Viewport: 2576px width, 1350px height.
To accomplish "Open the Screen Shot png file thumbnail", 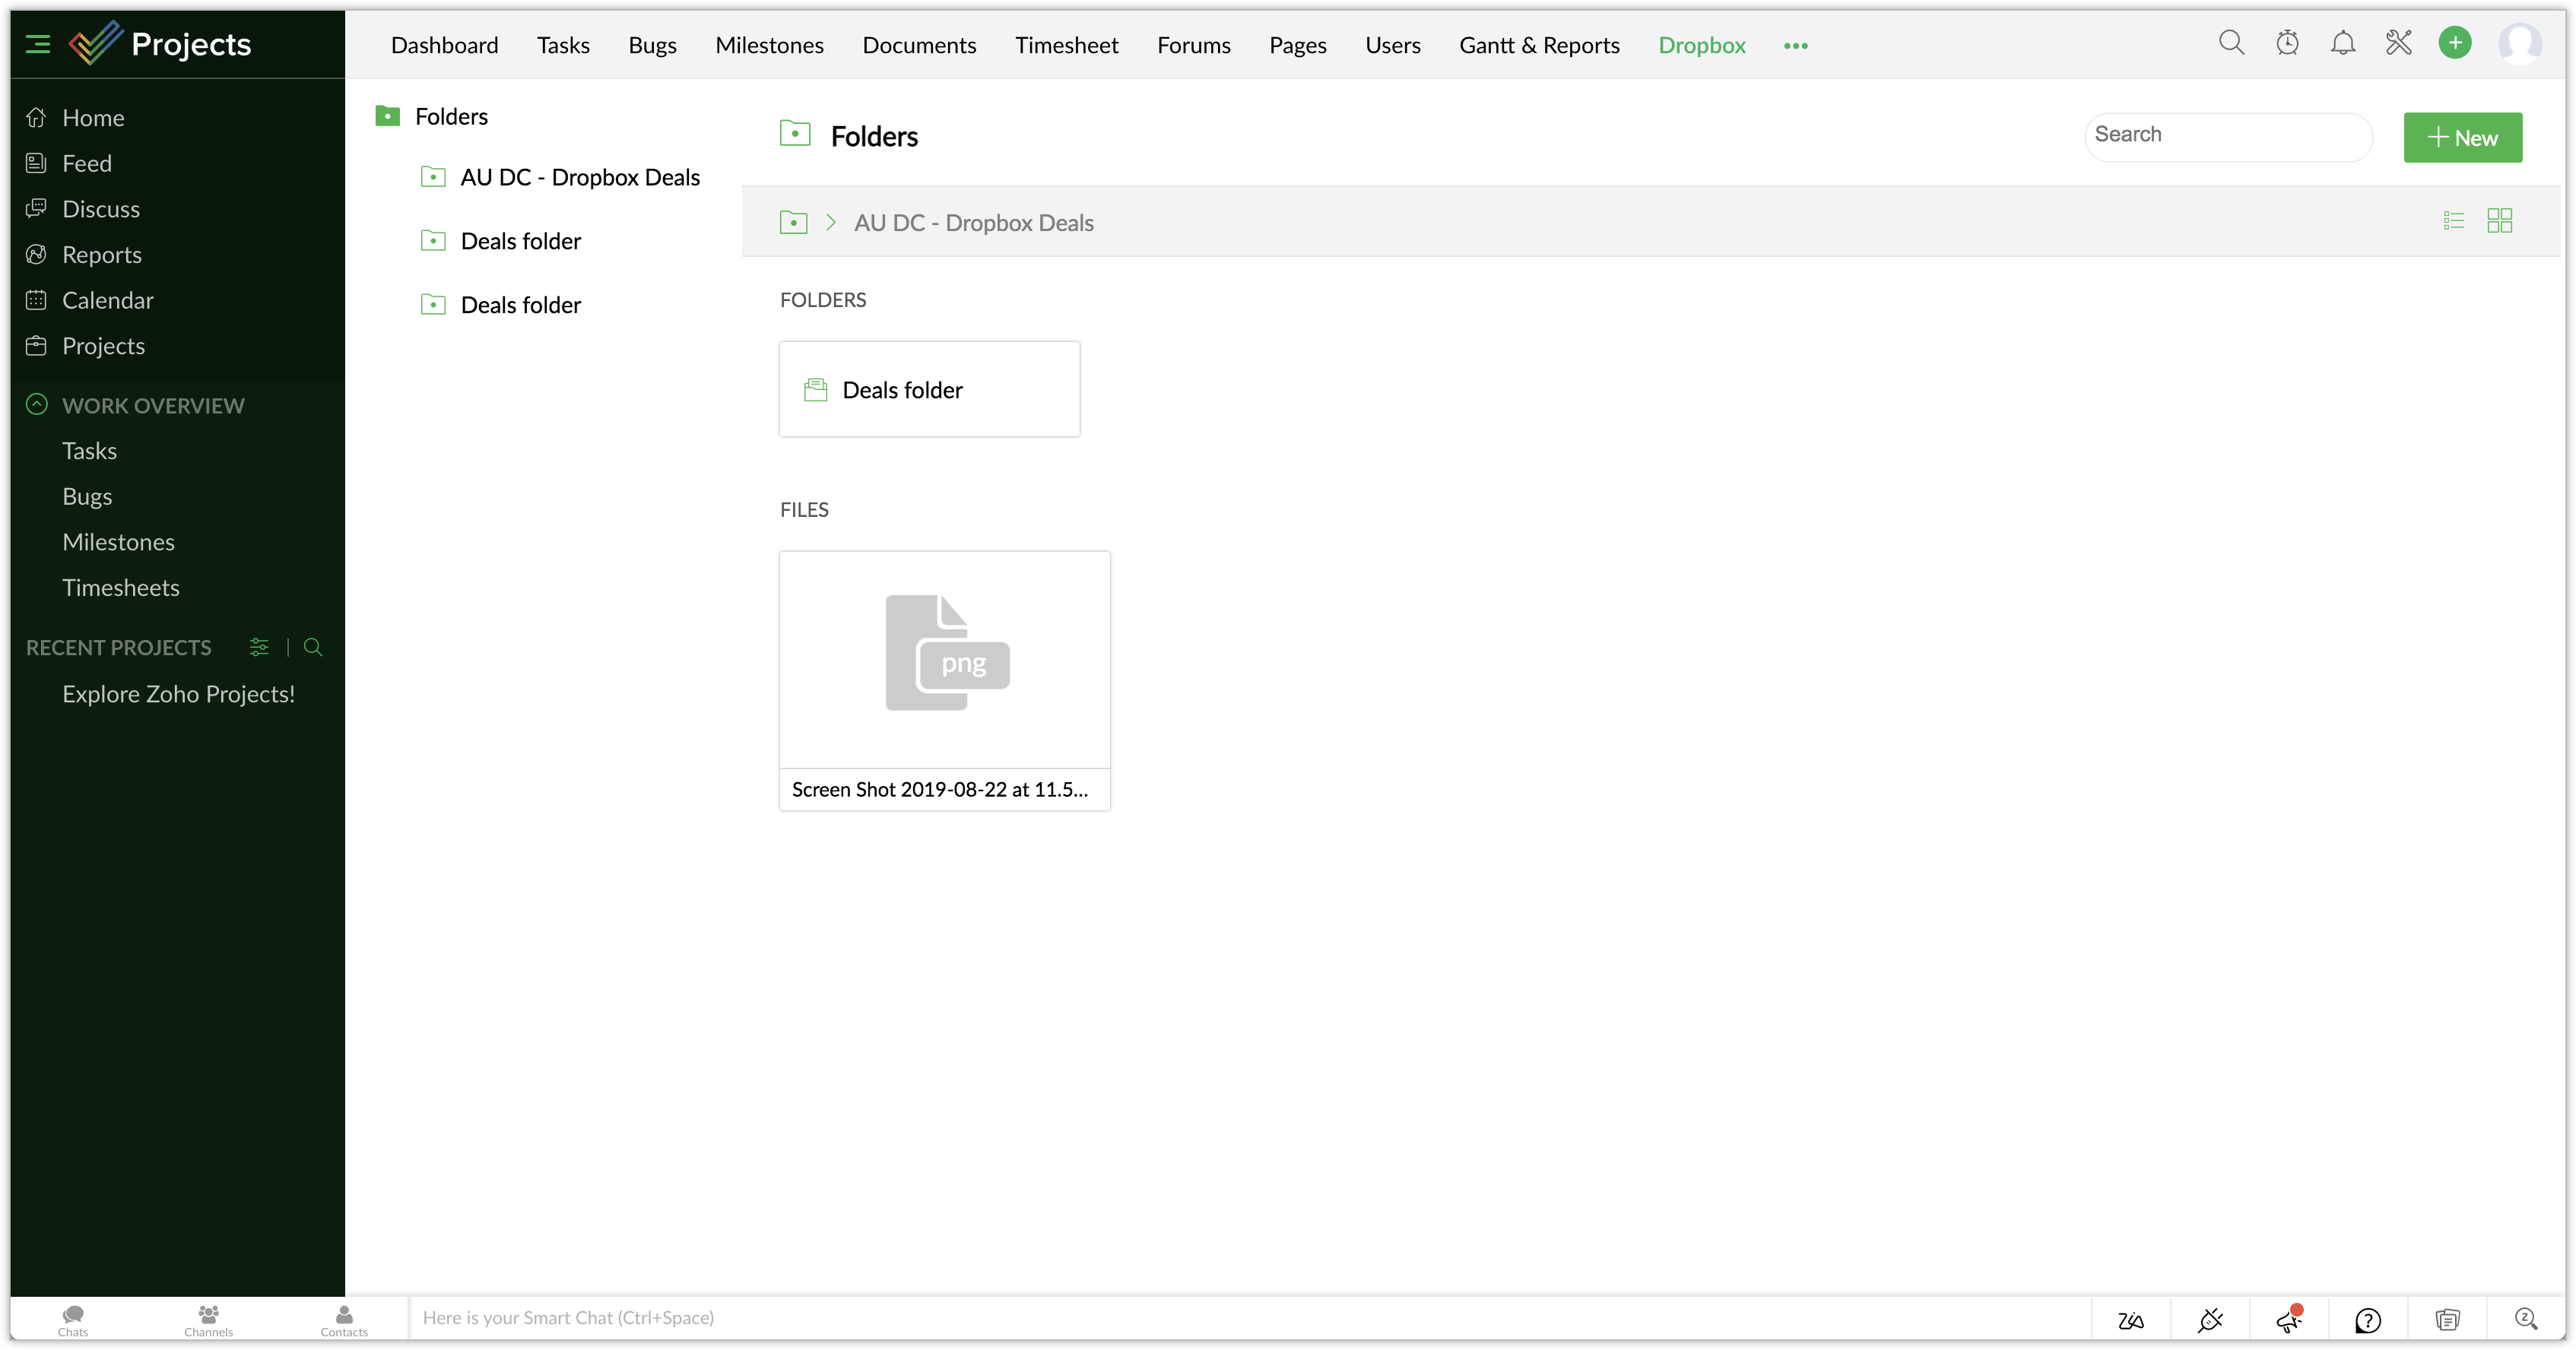I will click(x=944, y=660).
